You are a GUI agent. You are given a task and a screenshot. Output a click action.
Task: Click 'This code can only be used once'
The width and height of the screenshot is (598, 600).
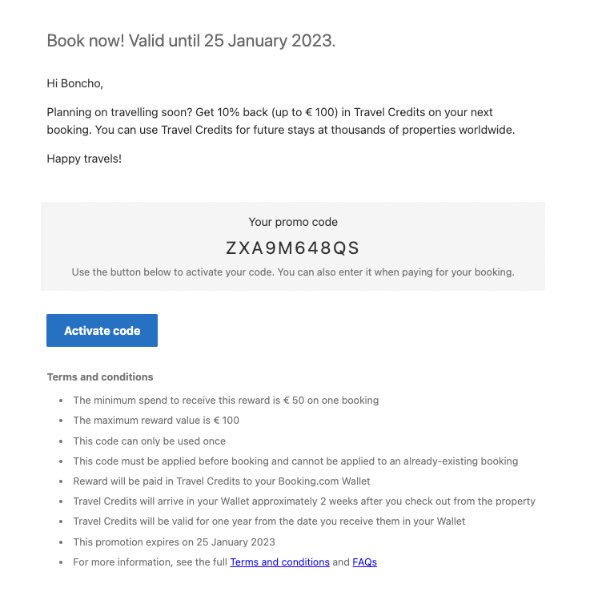pos(150,441)
